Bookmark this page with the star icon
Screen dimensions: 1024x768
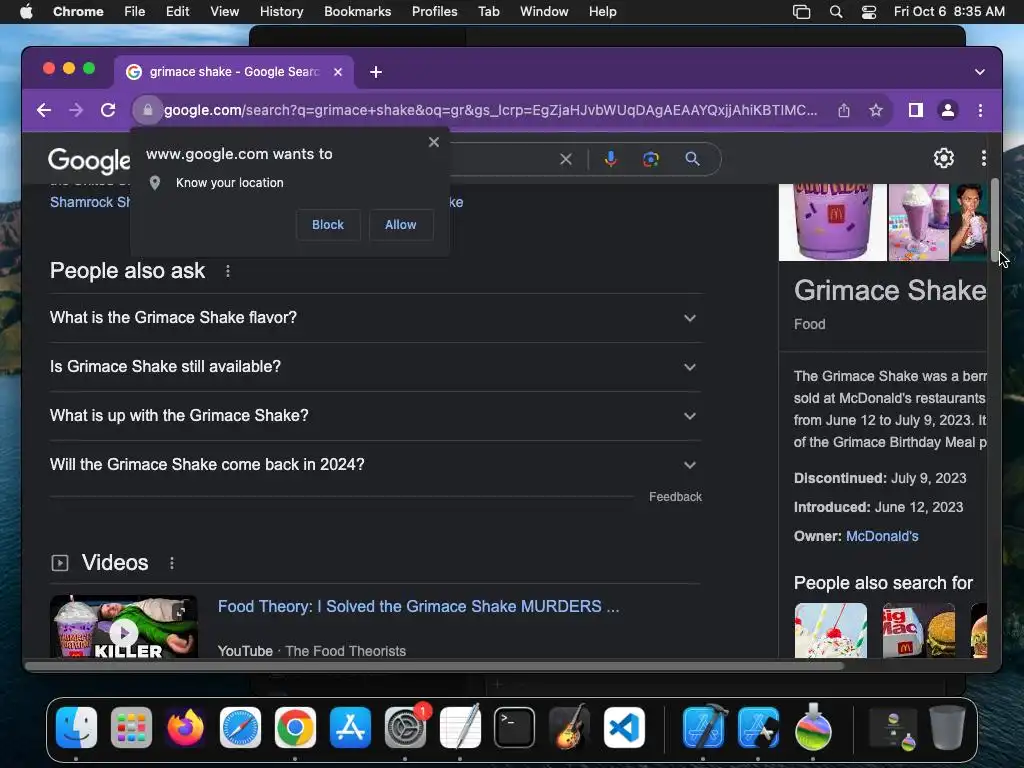(x=876, y=110)
